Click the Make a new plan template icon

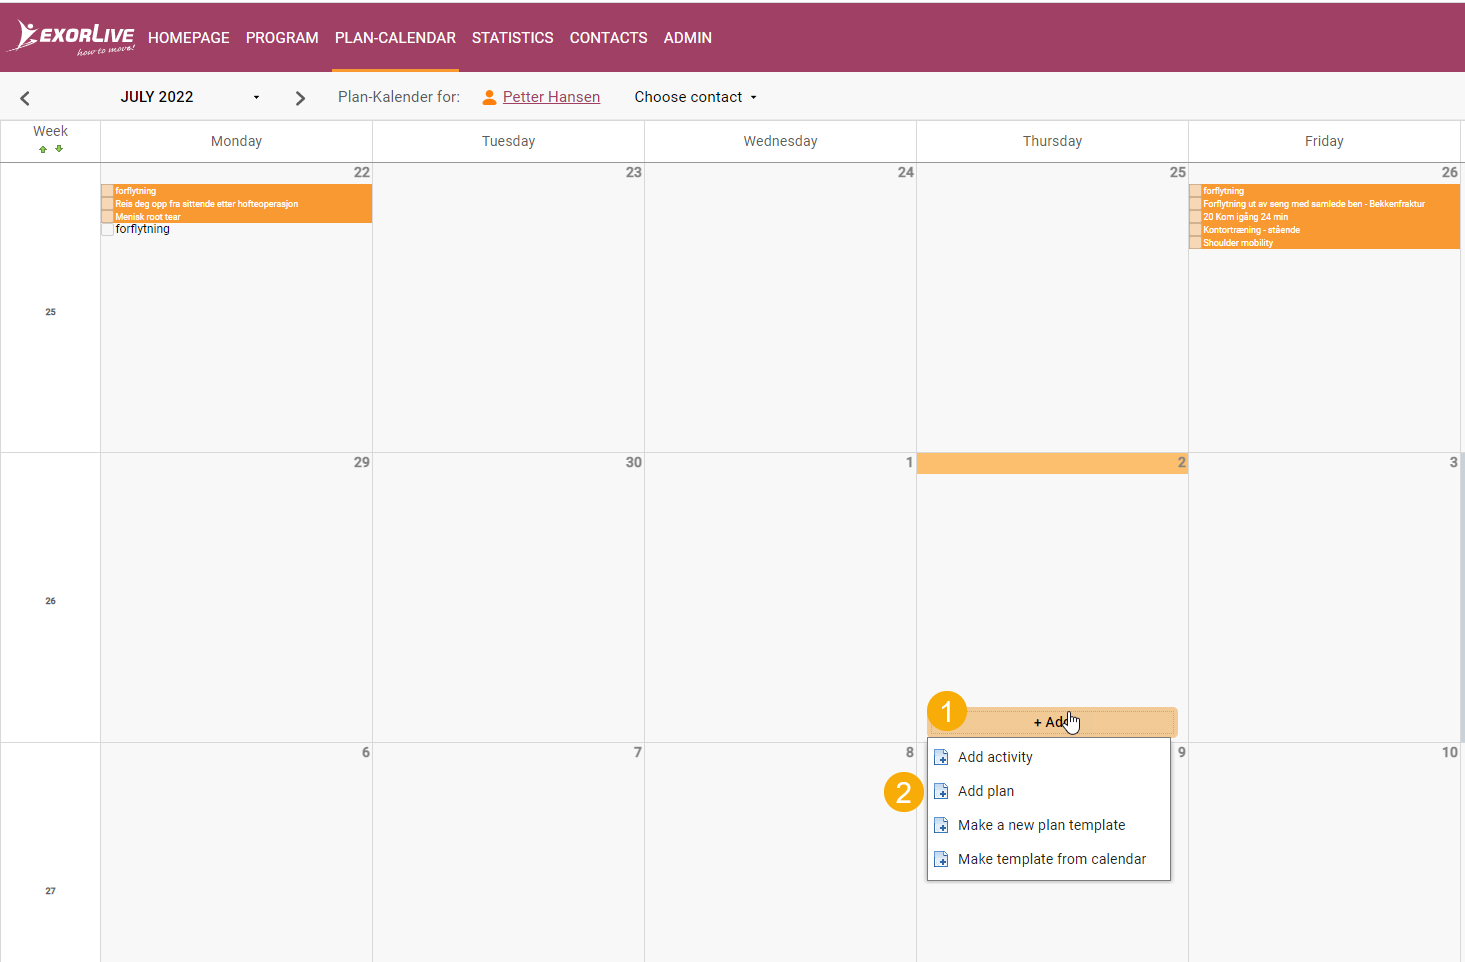coord(941,825)
